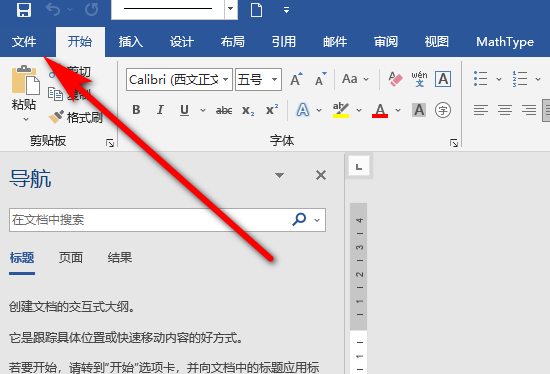Click the 格式刷 format painter
Image resolution: width=550 pixels, height=374 pixels.
[x=76, y=118]
